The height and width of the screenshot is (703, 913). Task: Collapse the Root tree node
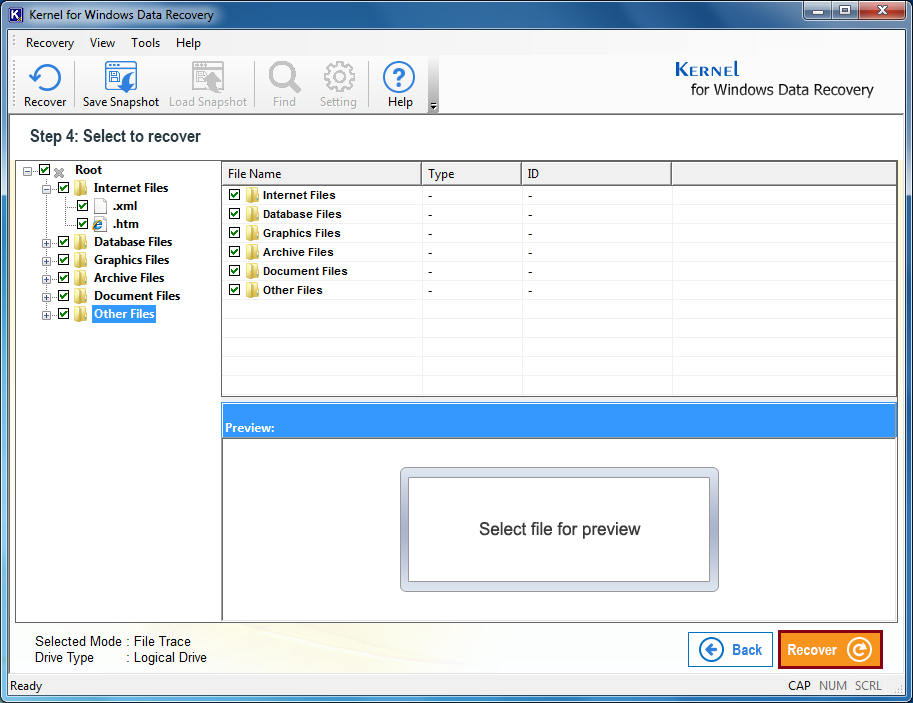pos(27,171)
